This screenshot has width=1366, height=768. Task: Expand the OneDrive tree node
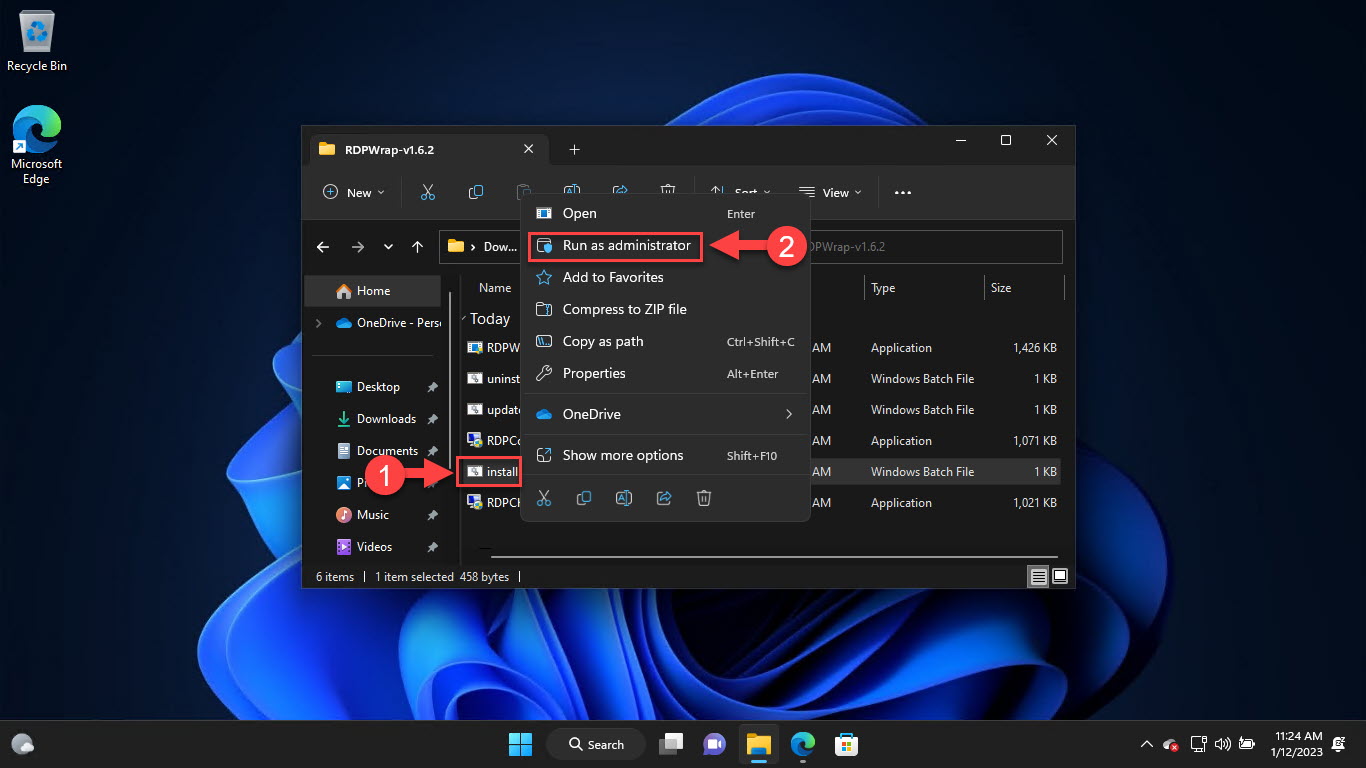click(x=319, y=323)
